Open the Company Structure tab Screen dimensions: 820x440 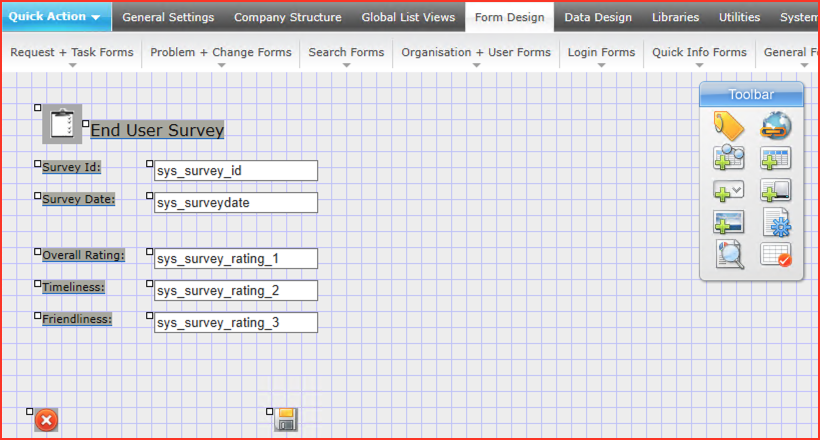[288, 17]
